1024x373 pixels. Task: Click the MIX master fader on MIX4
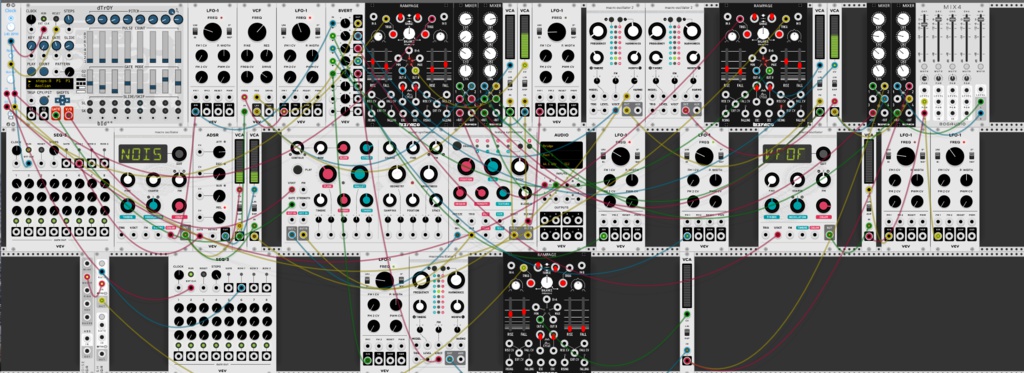pyautogui.click(x=980, y=20)
